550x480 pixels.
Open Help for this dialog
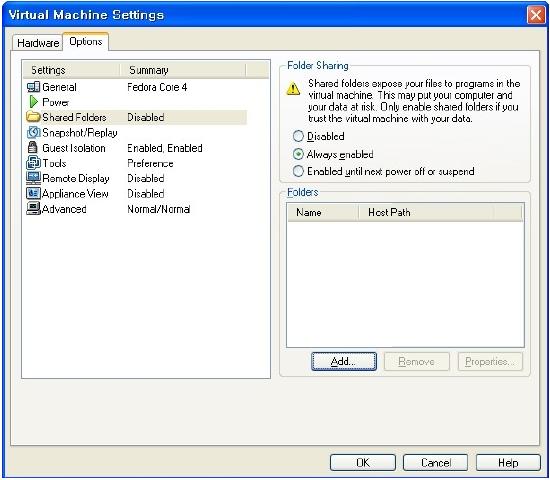[508, 462]
